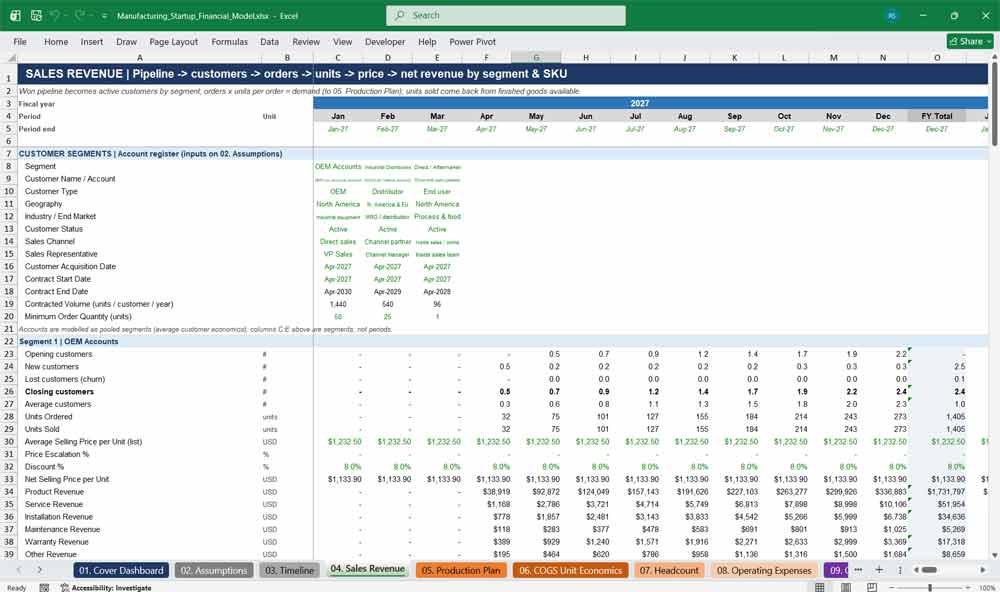This screenshot has height=592, width=1000.
Task: Select CUSTOMER SEGMENTS section header cell
Action: tap(151, 154)
